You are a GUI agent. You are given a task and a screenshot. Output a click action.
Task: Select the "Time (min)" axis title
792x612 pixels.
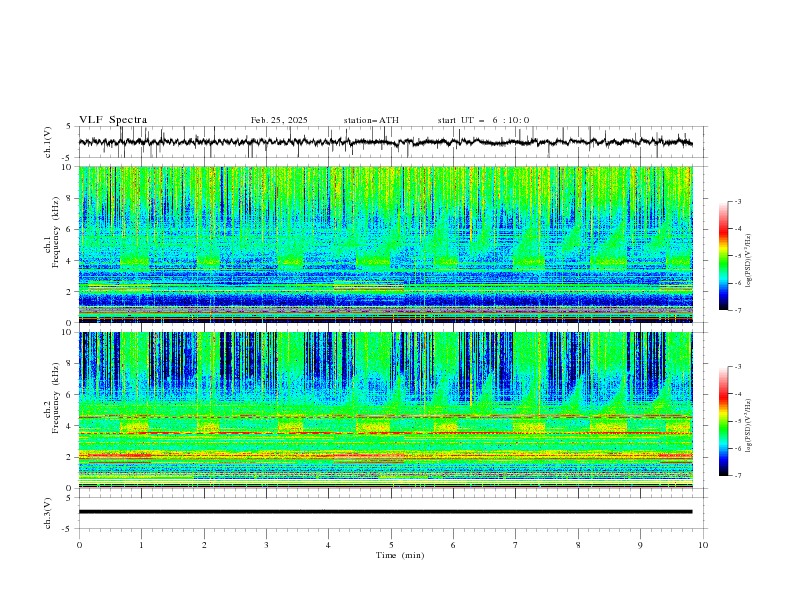pyautogui.click(x=400, y=555)
